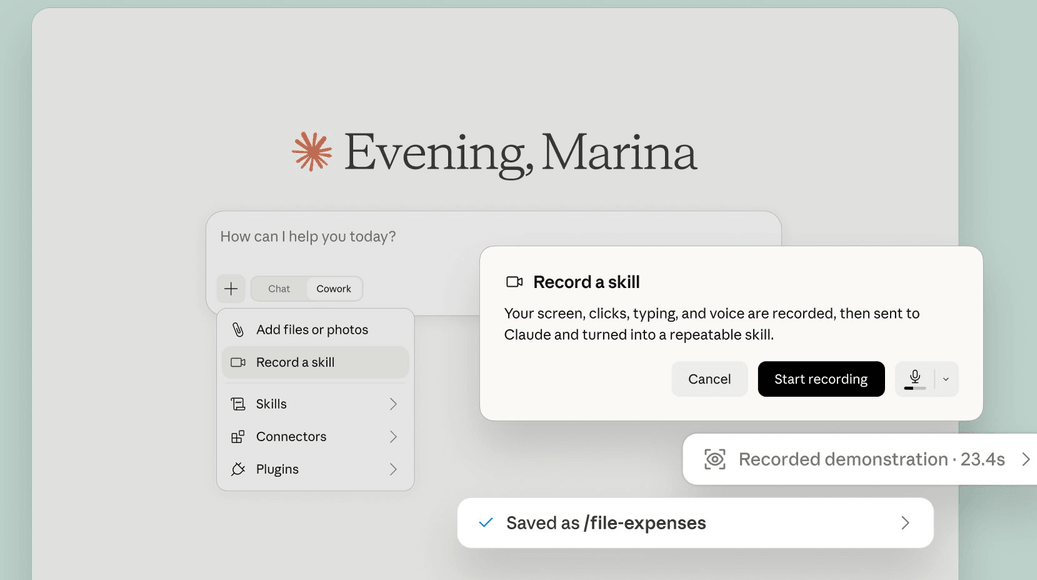Click the camera icon beside Record a skill menu item
The height and width of the screenshot is (580, 1037).
point(237,362)
